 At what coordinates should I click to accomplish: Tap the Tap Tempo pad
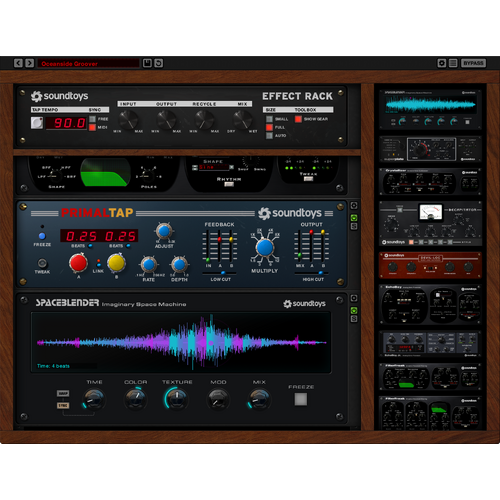37,123
